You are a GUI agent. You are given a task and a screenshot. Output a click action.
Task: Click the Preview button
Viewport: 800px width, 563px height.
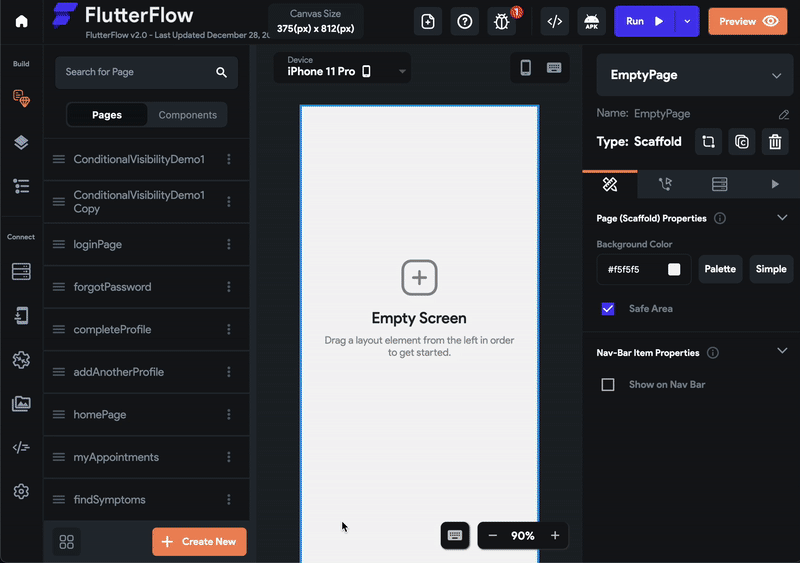748,21
